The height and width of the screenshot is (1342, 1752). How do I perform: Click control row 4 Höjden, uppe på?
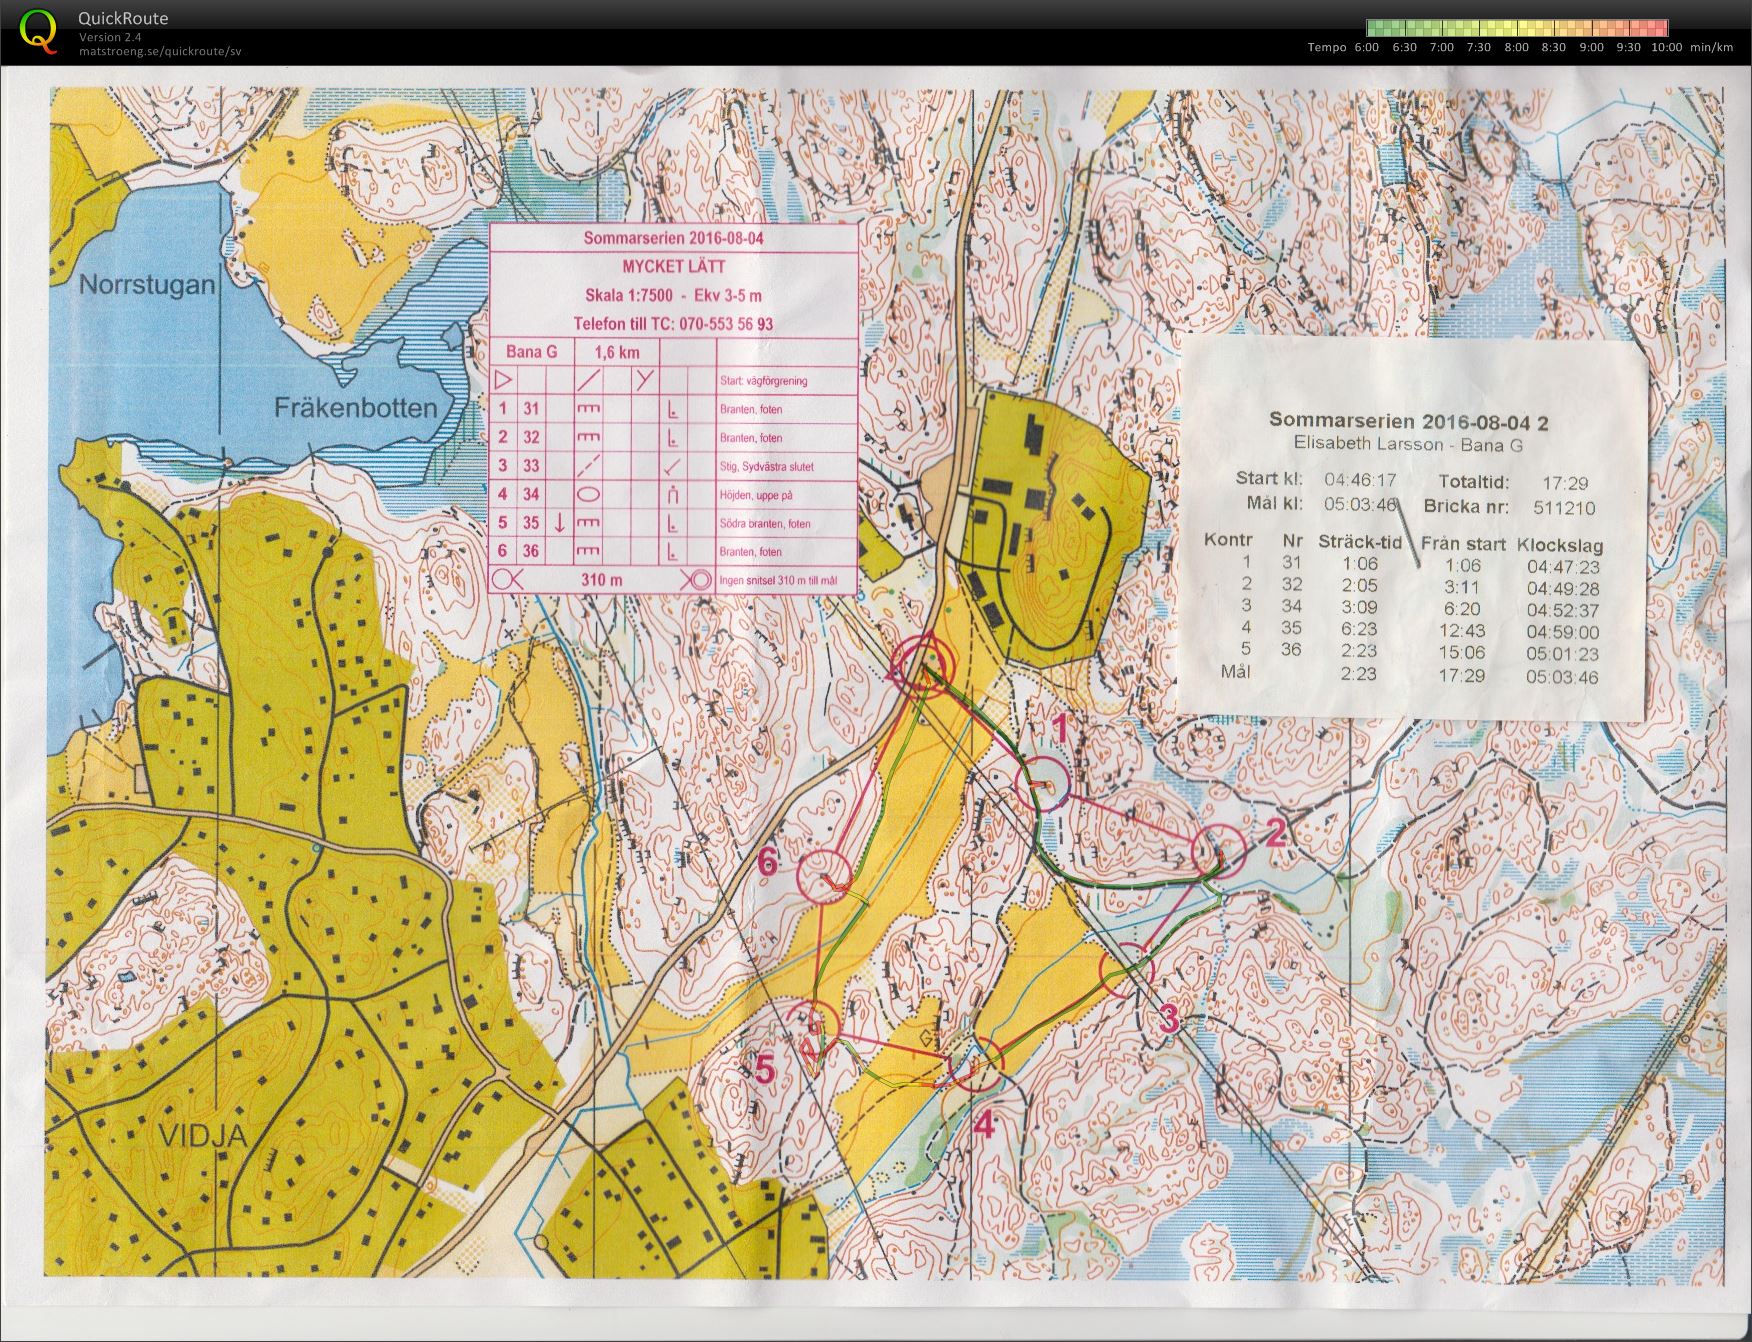673,494
